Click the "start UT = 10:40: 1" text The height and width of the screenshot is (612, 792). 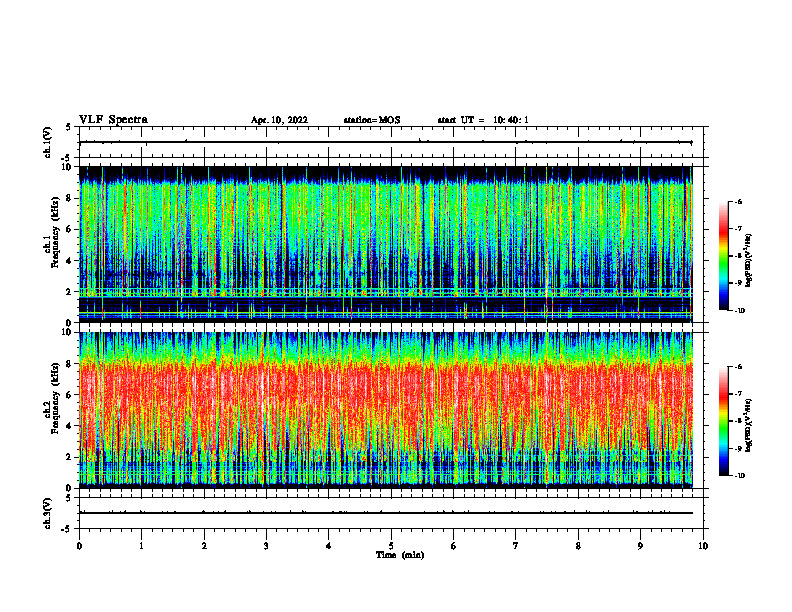tap(483, 120)
